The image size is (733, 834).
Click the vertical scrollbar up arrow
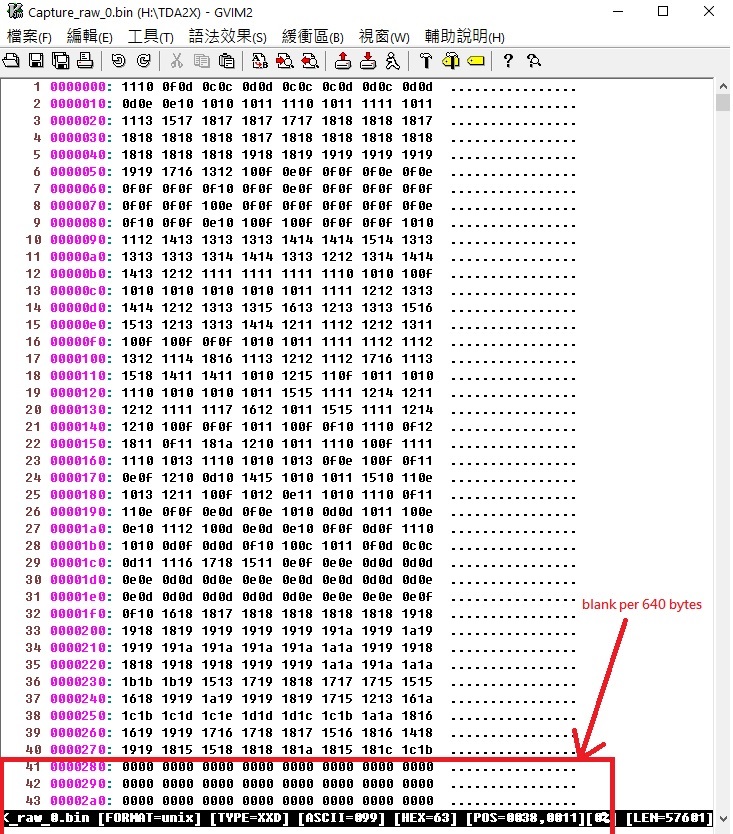pyautogui.click(x=723, y=86)
